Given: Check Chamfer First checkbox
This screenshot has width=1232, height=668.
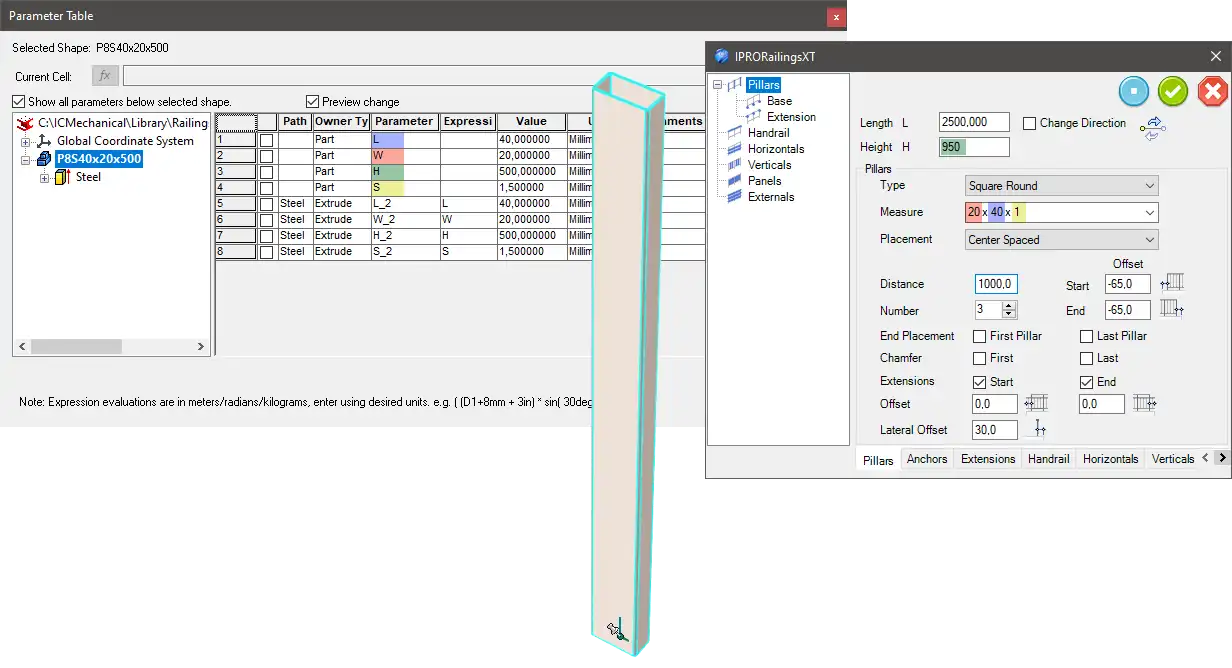Looking at the screenshot, I should tap(980, 358).
